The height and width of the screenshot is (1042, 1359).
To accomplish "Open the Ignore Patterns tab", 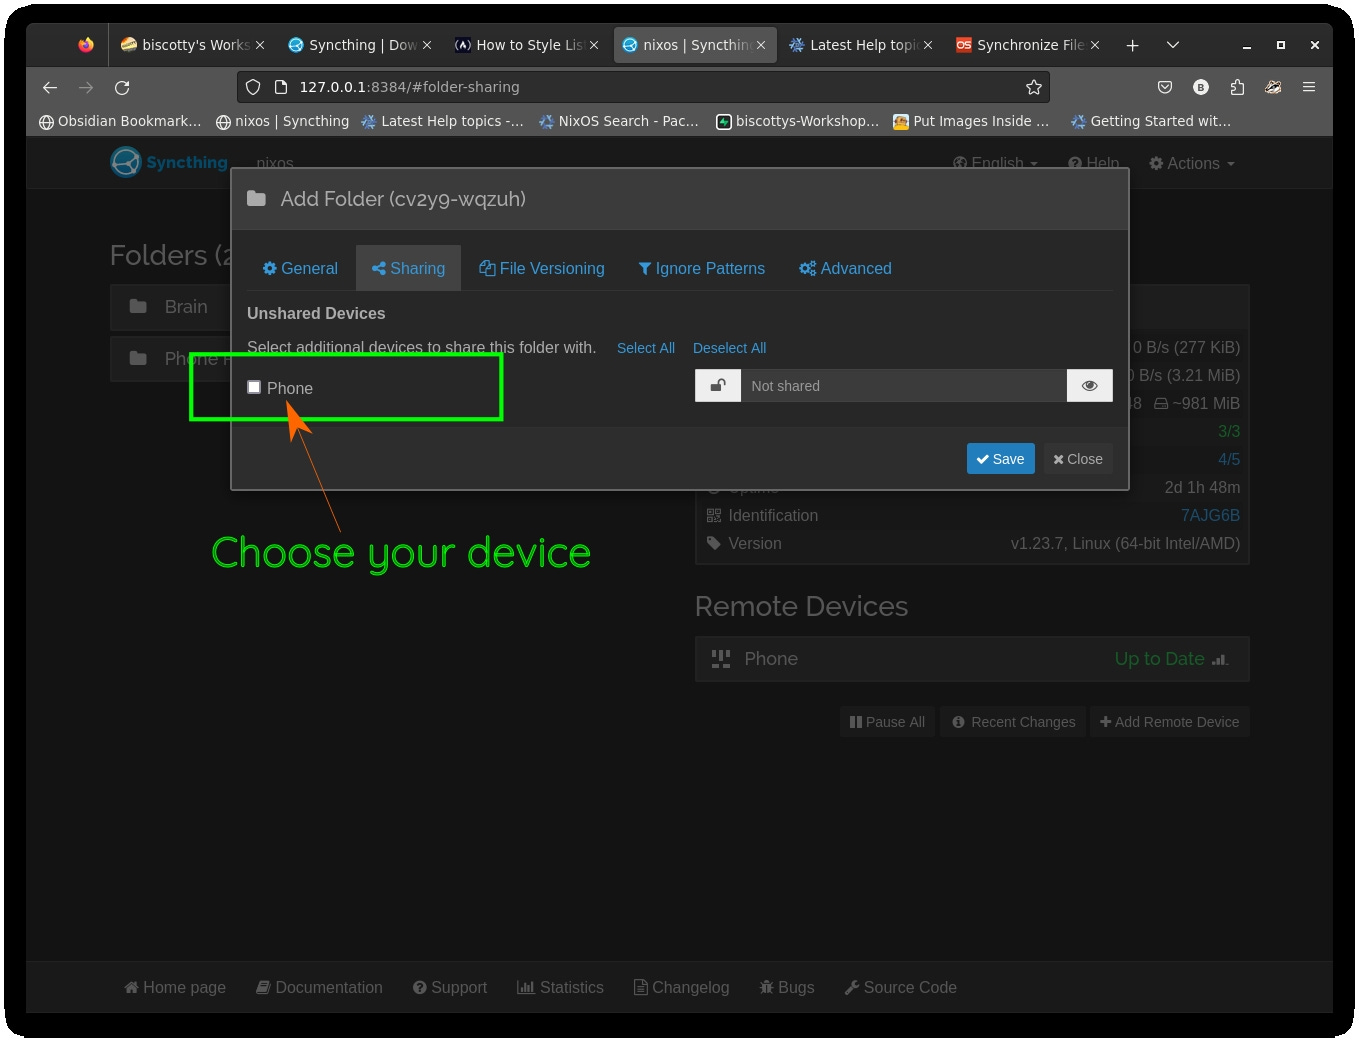I will click(x=702, y=268).
